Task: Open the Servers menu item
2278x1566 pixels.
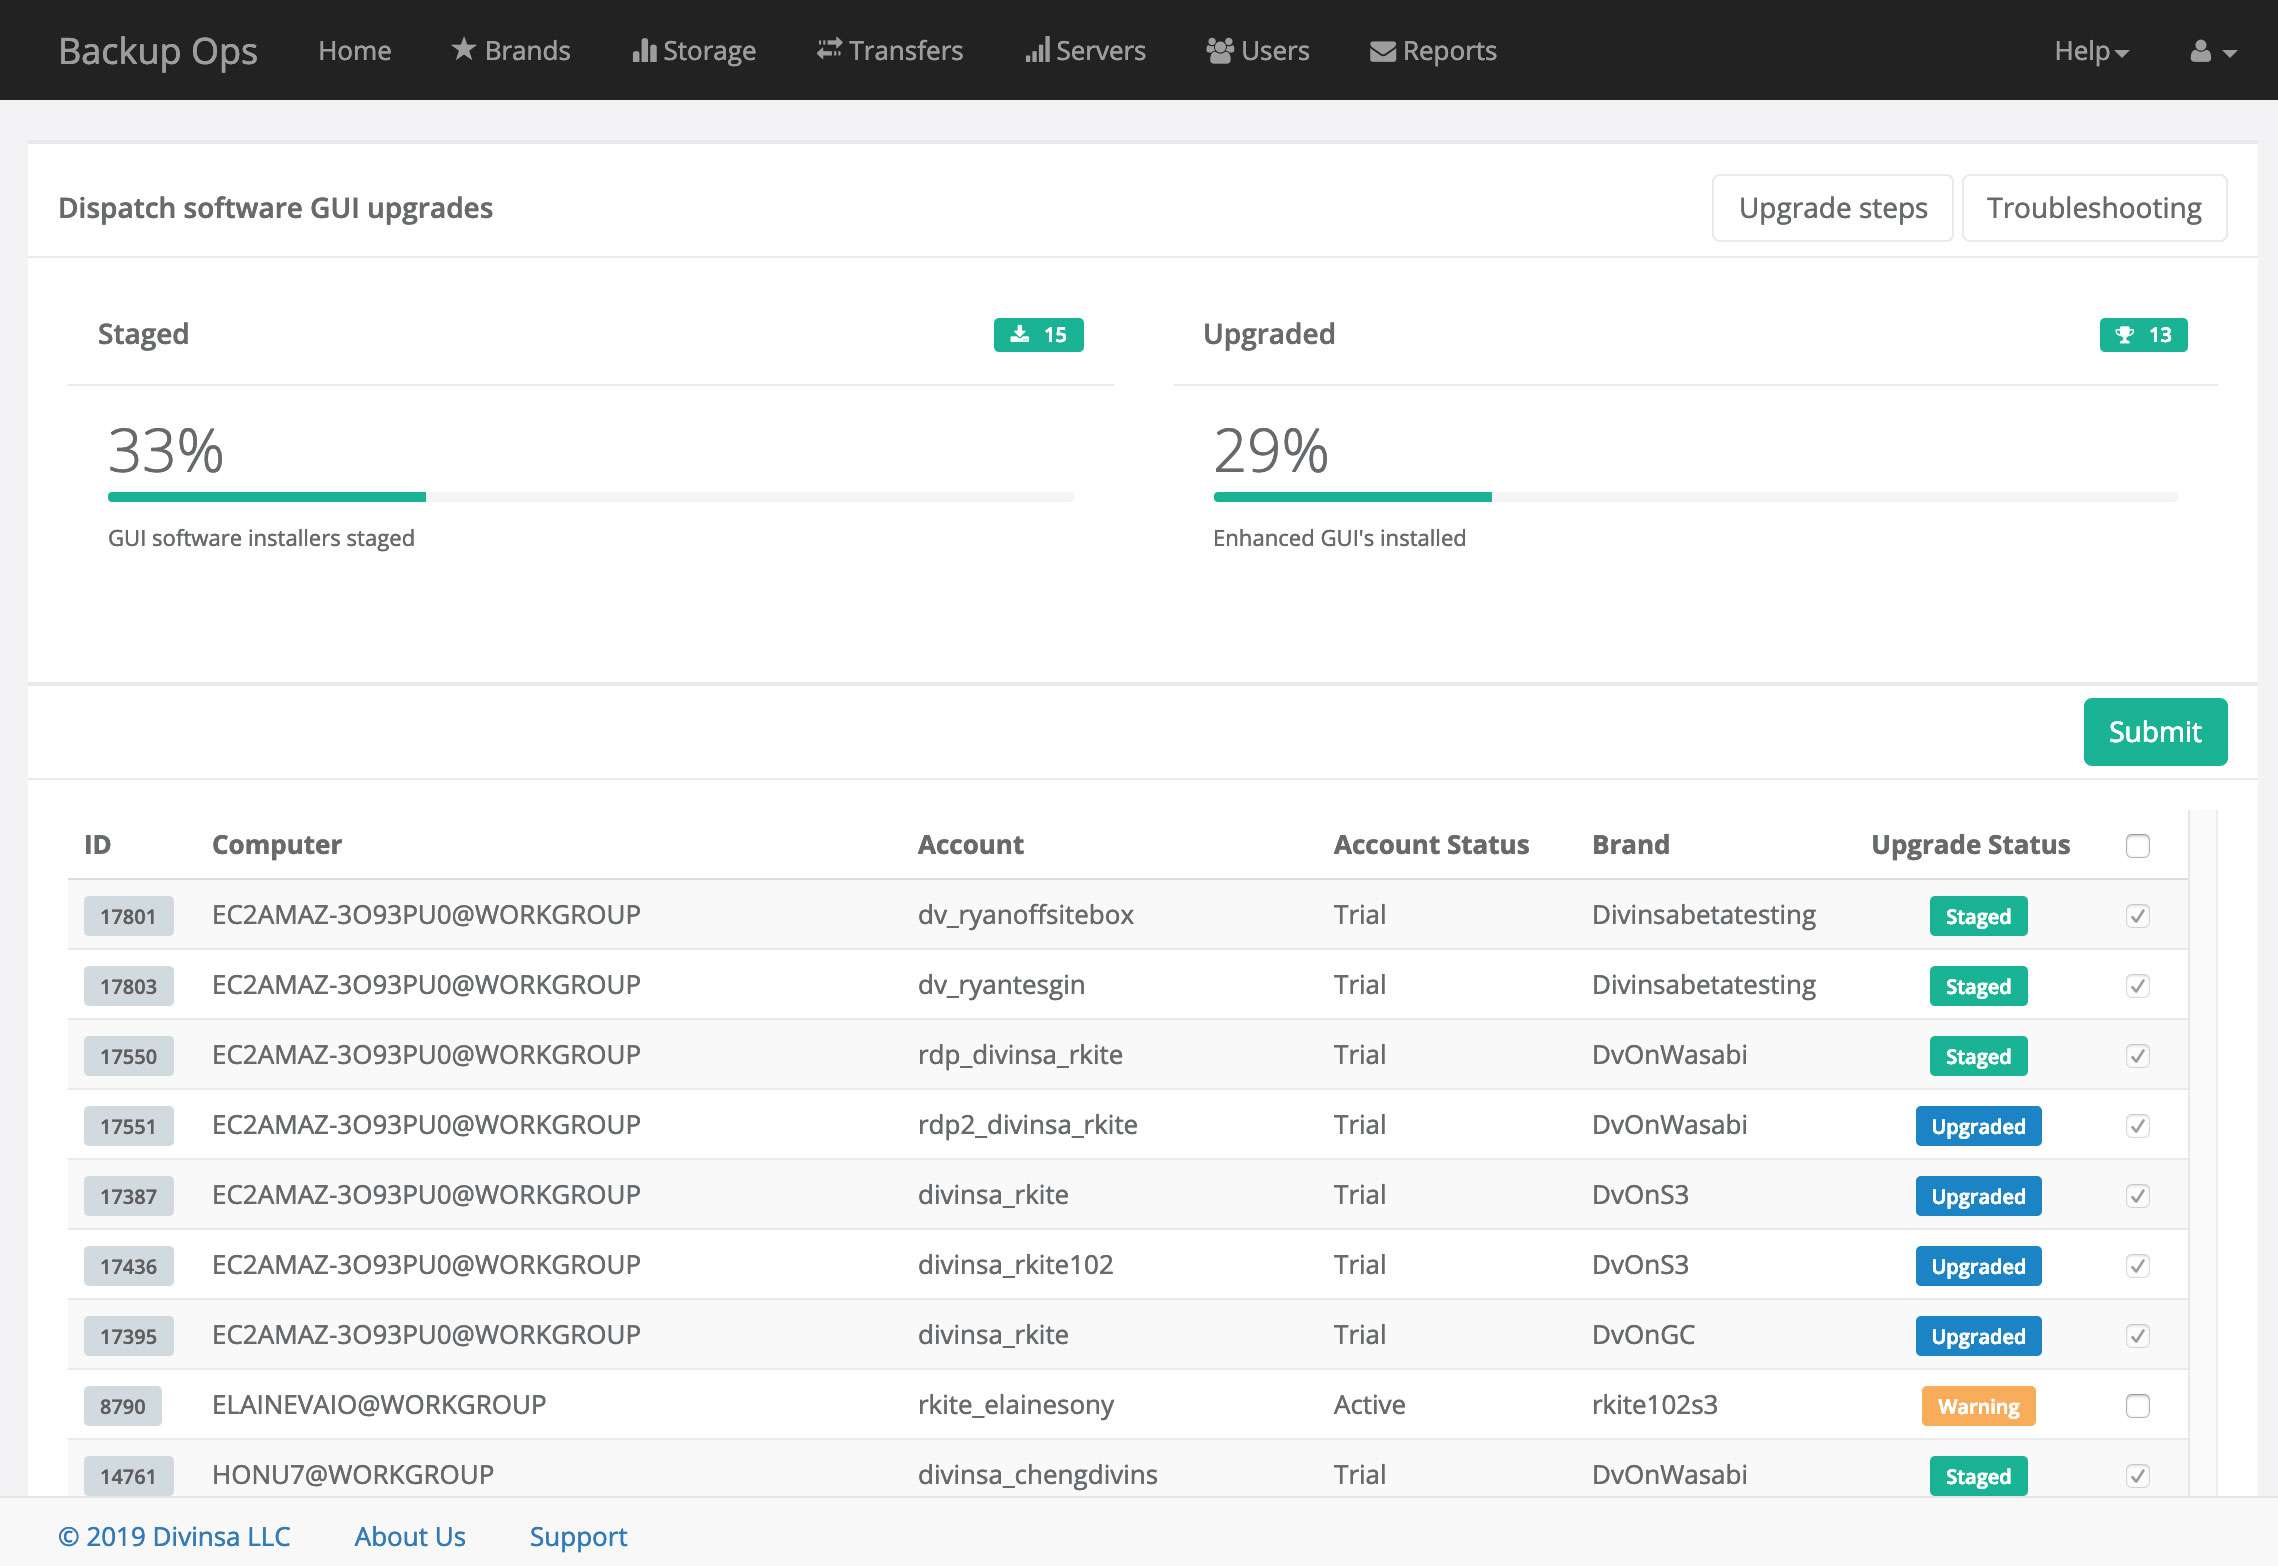Action: 1085,50
